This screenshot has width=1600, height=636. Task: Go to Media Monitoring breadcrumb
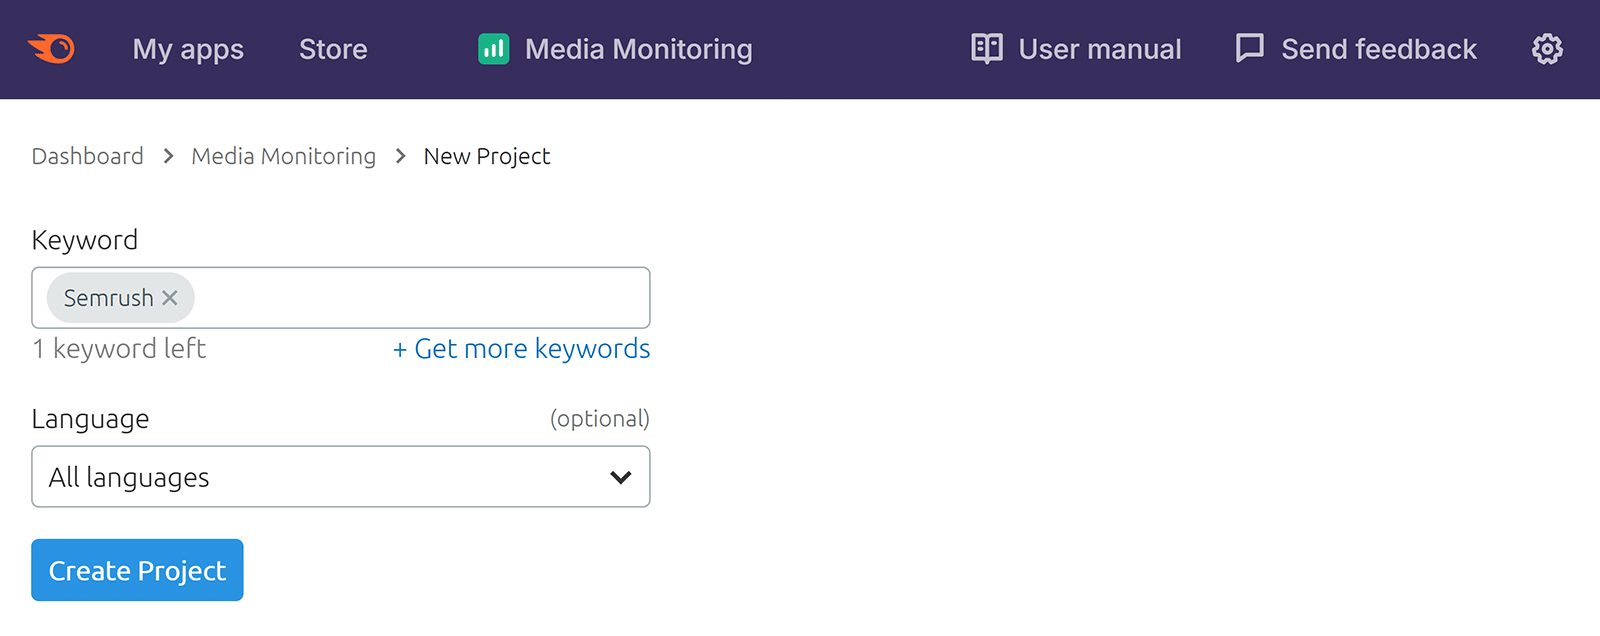[283, 156]
